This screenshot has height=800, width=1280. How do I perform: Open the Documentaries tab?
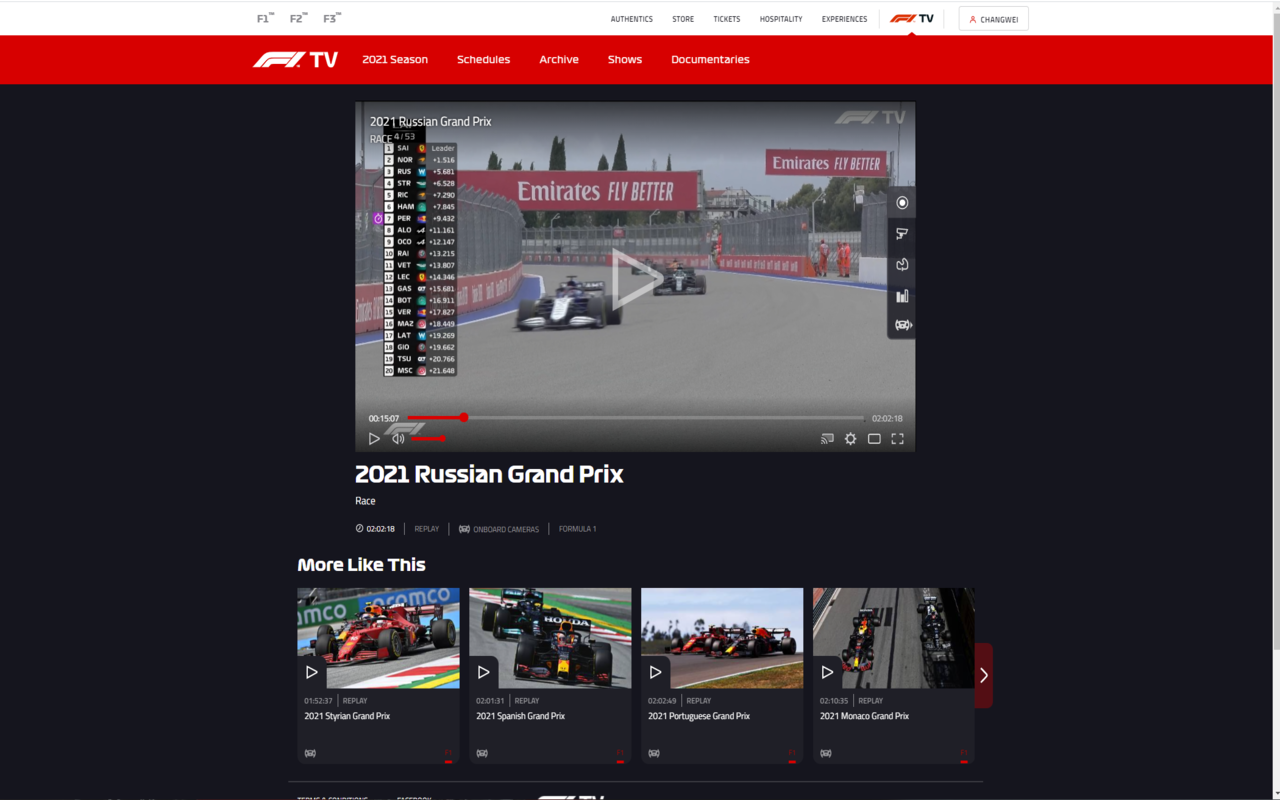click(x=710, y=60)
